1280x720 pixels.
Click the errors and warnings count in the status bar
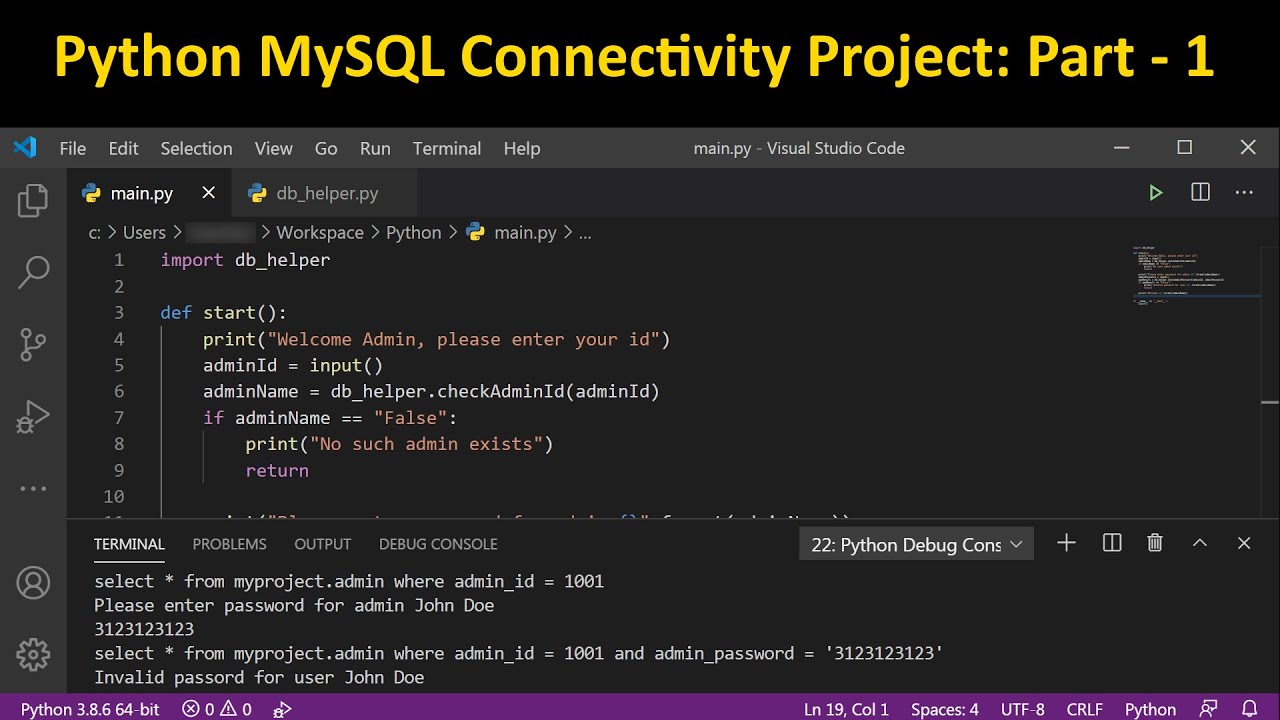pos(217,709)
